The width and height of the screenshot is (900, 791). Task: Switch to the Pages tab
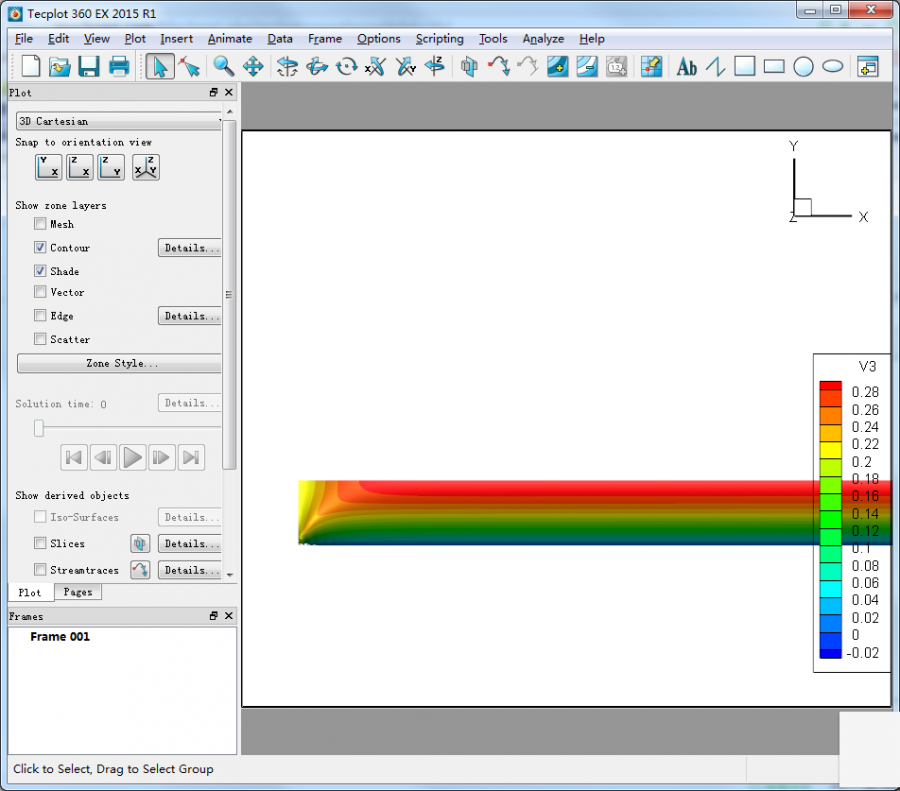click(x=78, y=592)
